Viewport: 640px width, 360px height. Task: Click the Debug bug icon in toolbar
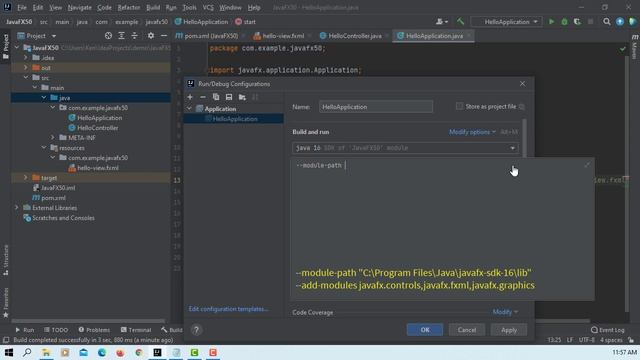tap(564, 22)
